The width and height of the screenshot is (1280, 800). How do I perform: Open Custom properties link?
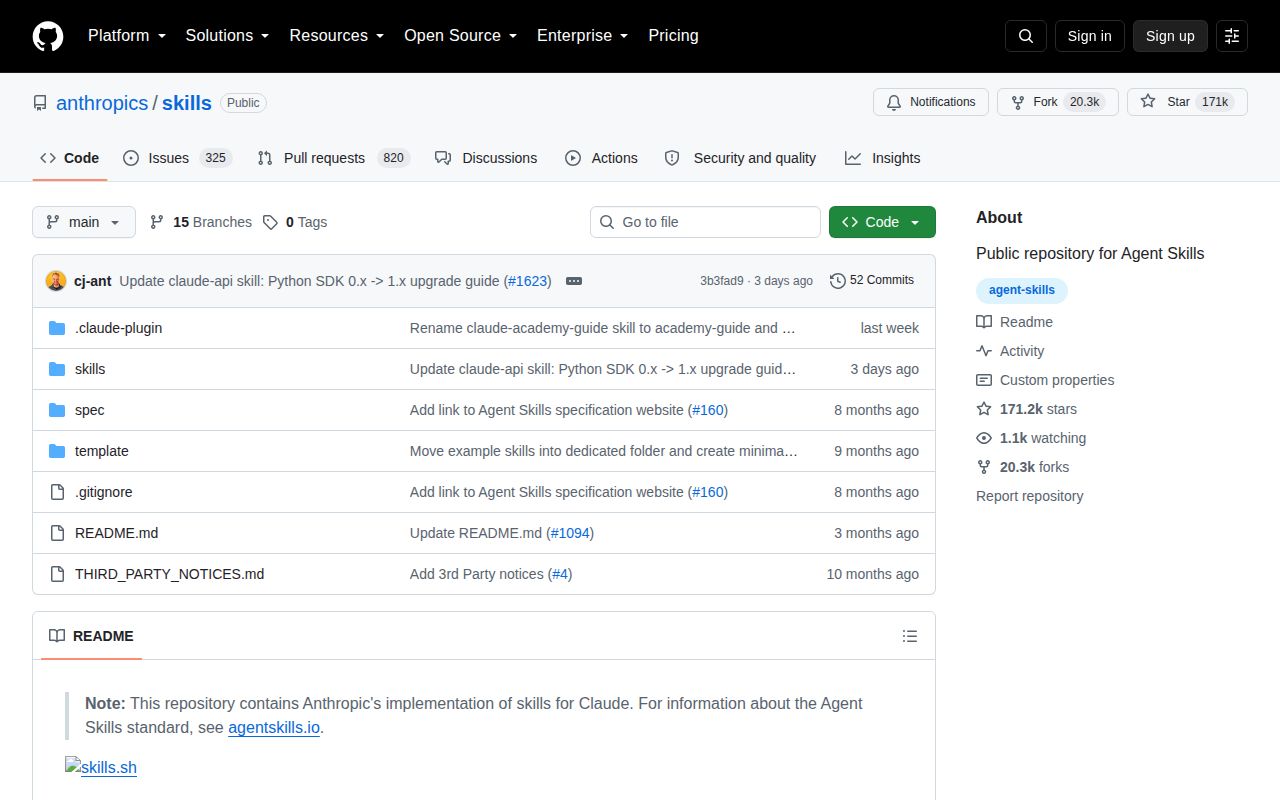pos(1045,380)
